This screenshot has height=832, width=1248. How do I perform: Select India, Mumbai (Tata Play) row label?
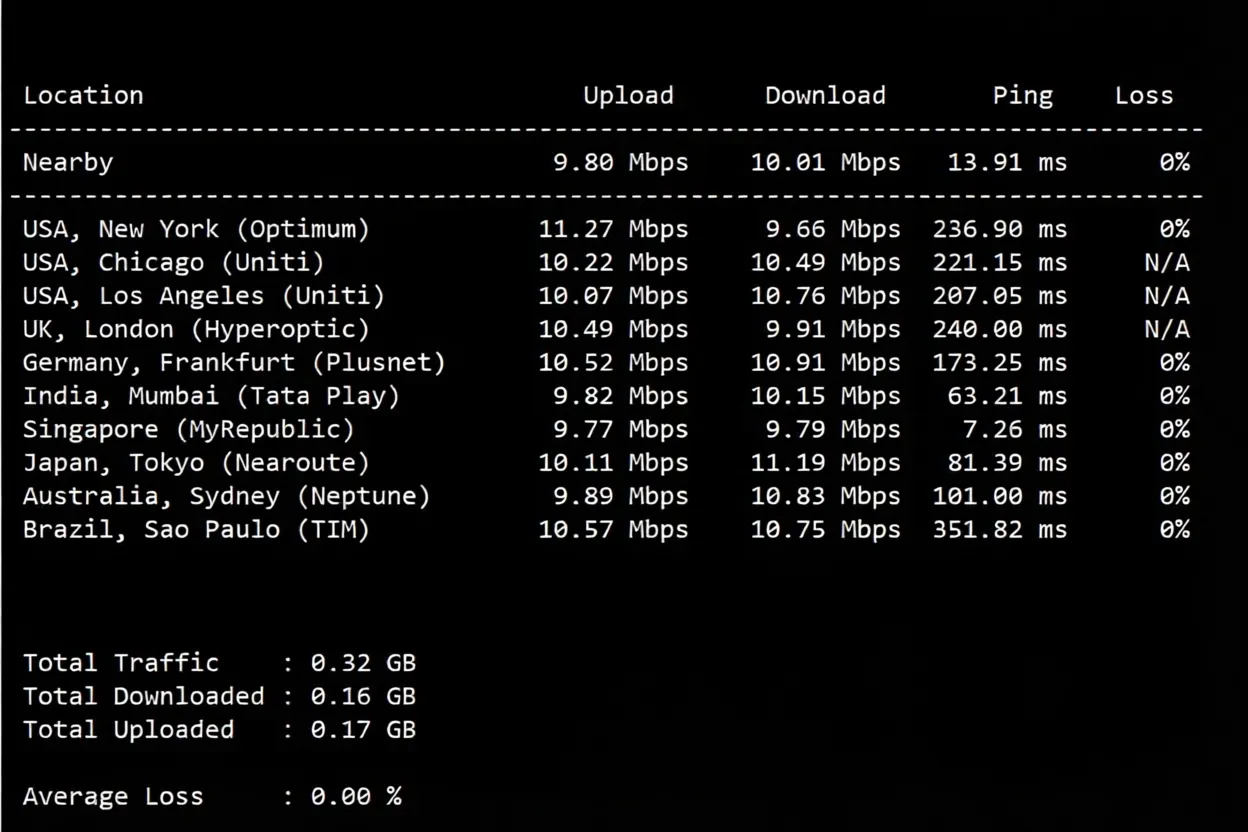[211, 397]
